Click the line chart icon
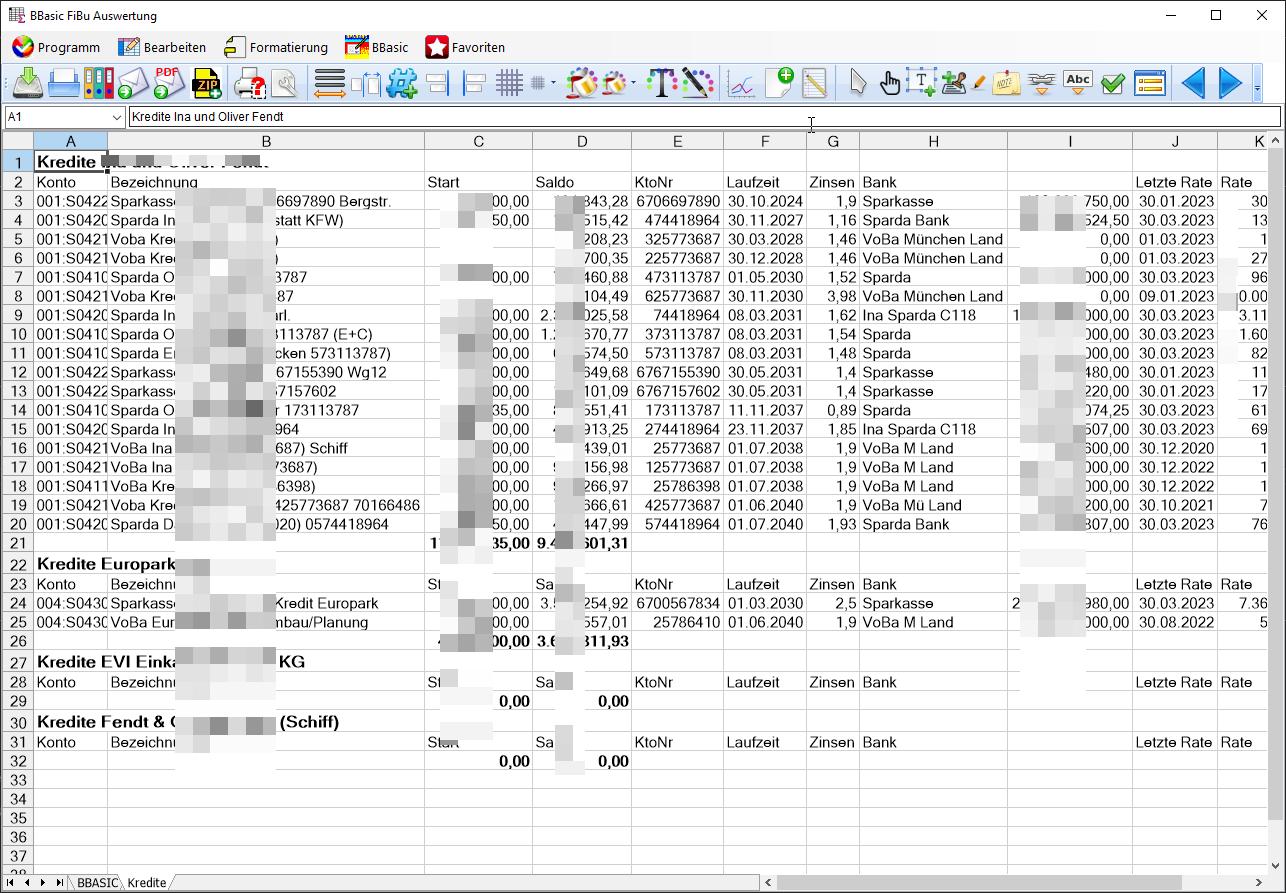This screenshot has width=1286, height=893. click(x=741, y=84)
